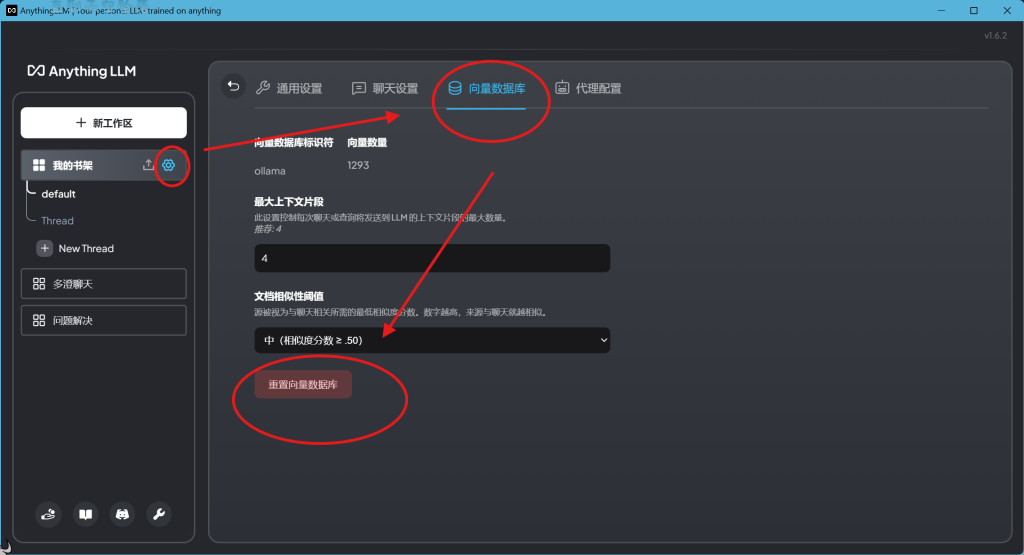Viewport: 1024px width, 555px height.
Task: Click the support hand icon in footer
Action: [x=48, y=515]
